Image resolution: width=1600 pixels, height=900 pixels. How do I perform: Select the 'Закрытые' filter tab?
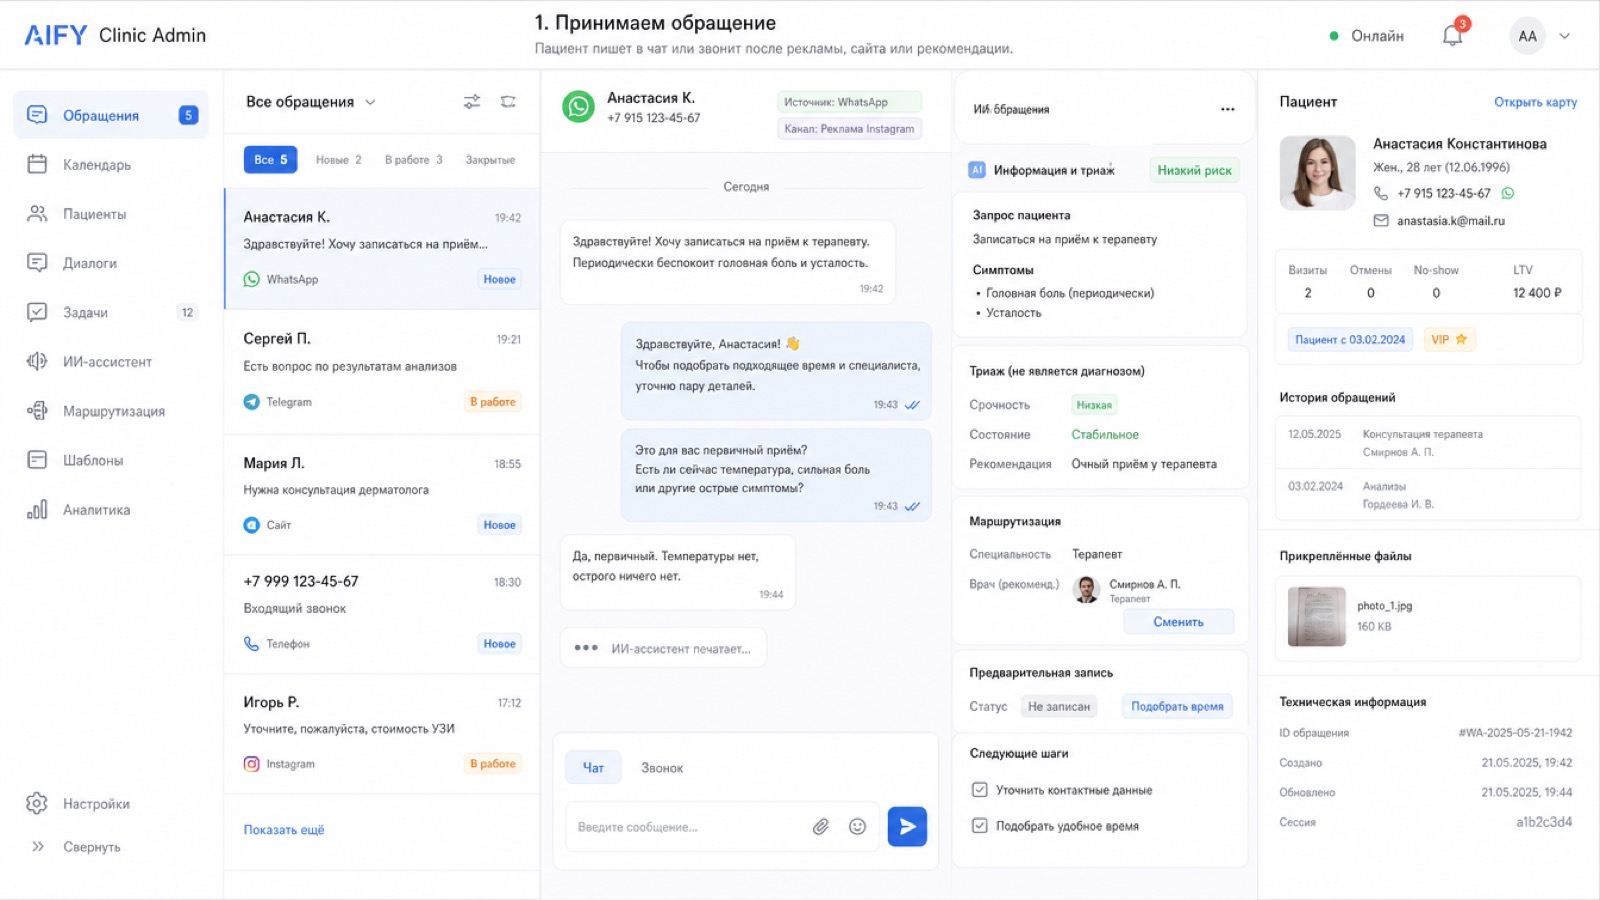click(490, 159)
